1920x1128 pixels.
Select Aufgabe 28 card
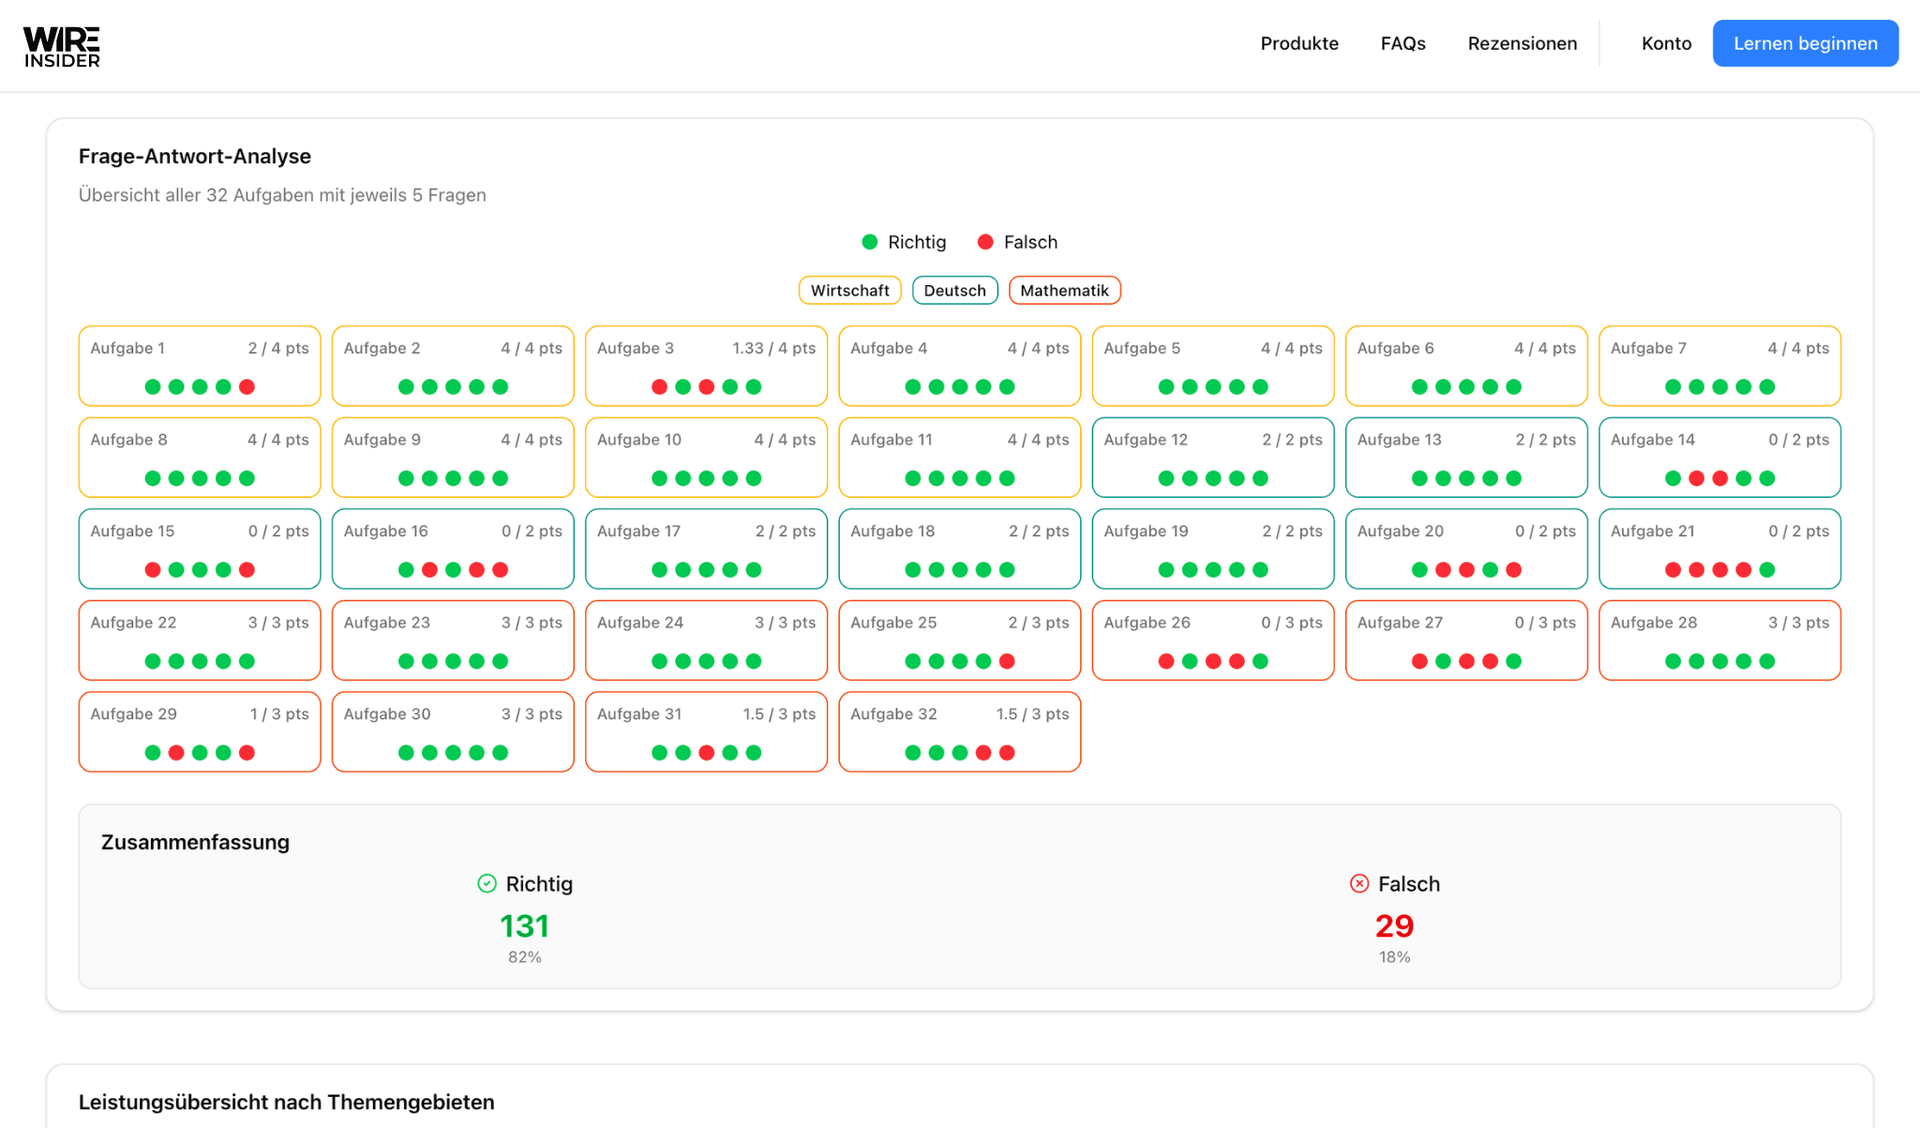tap(1720, 640)
